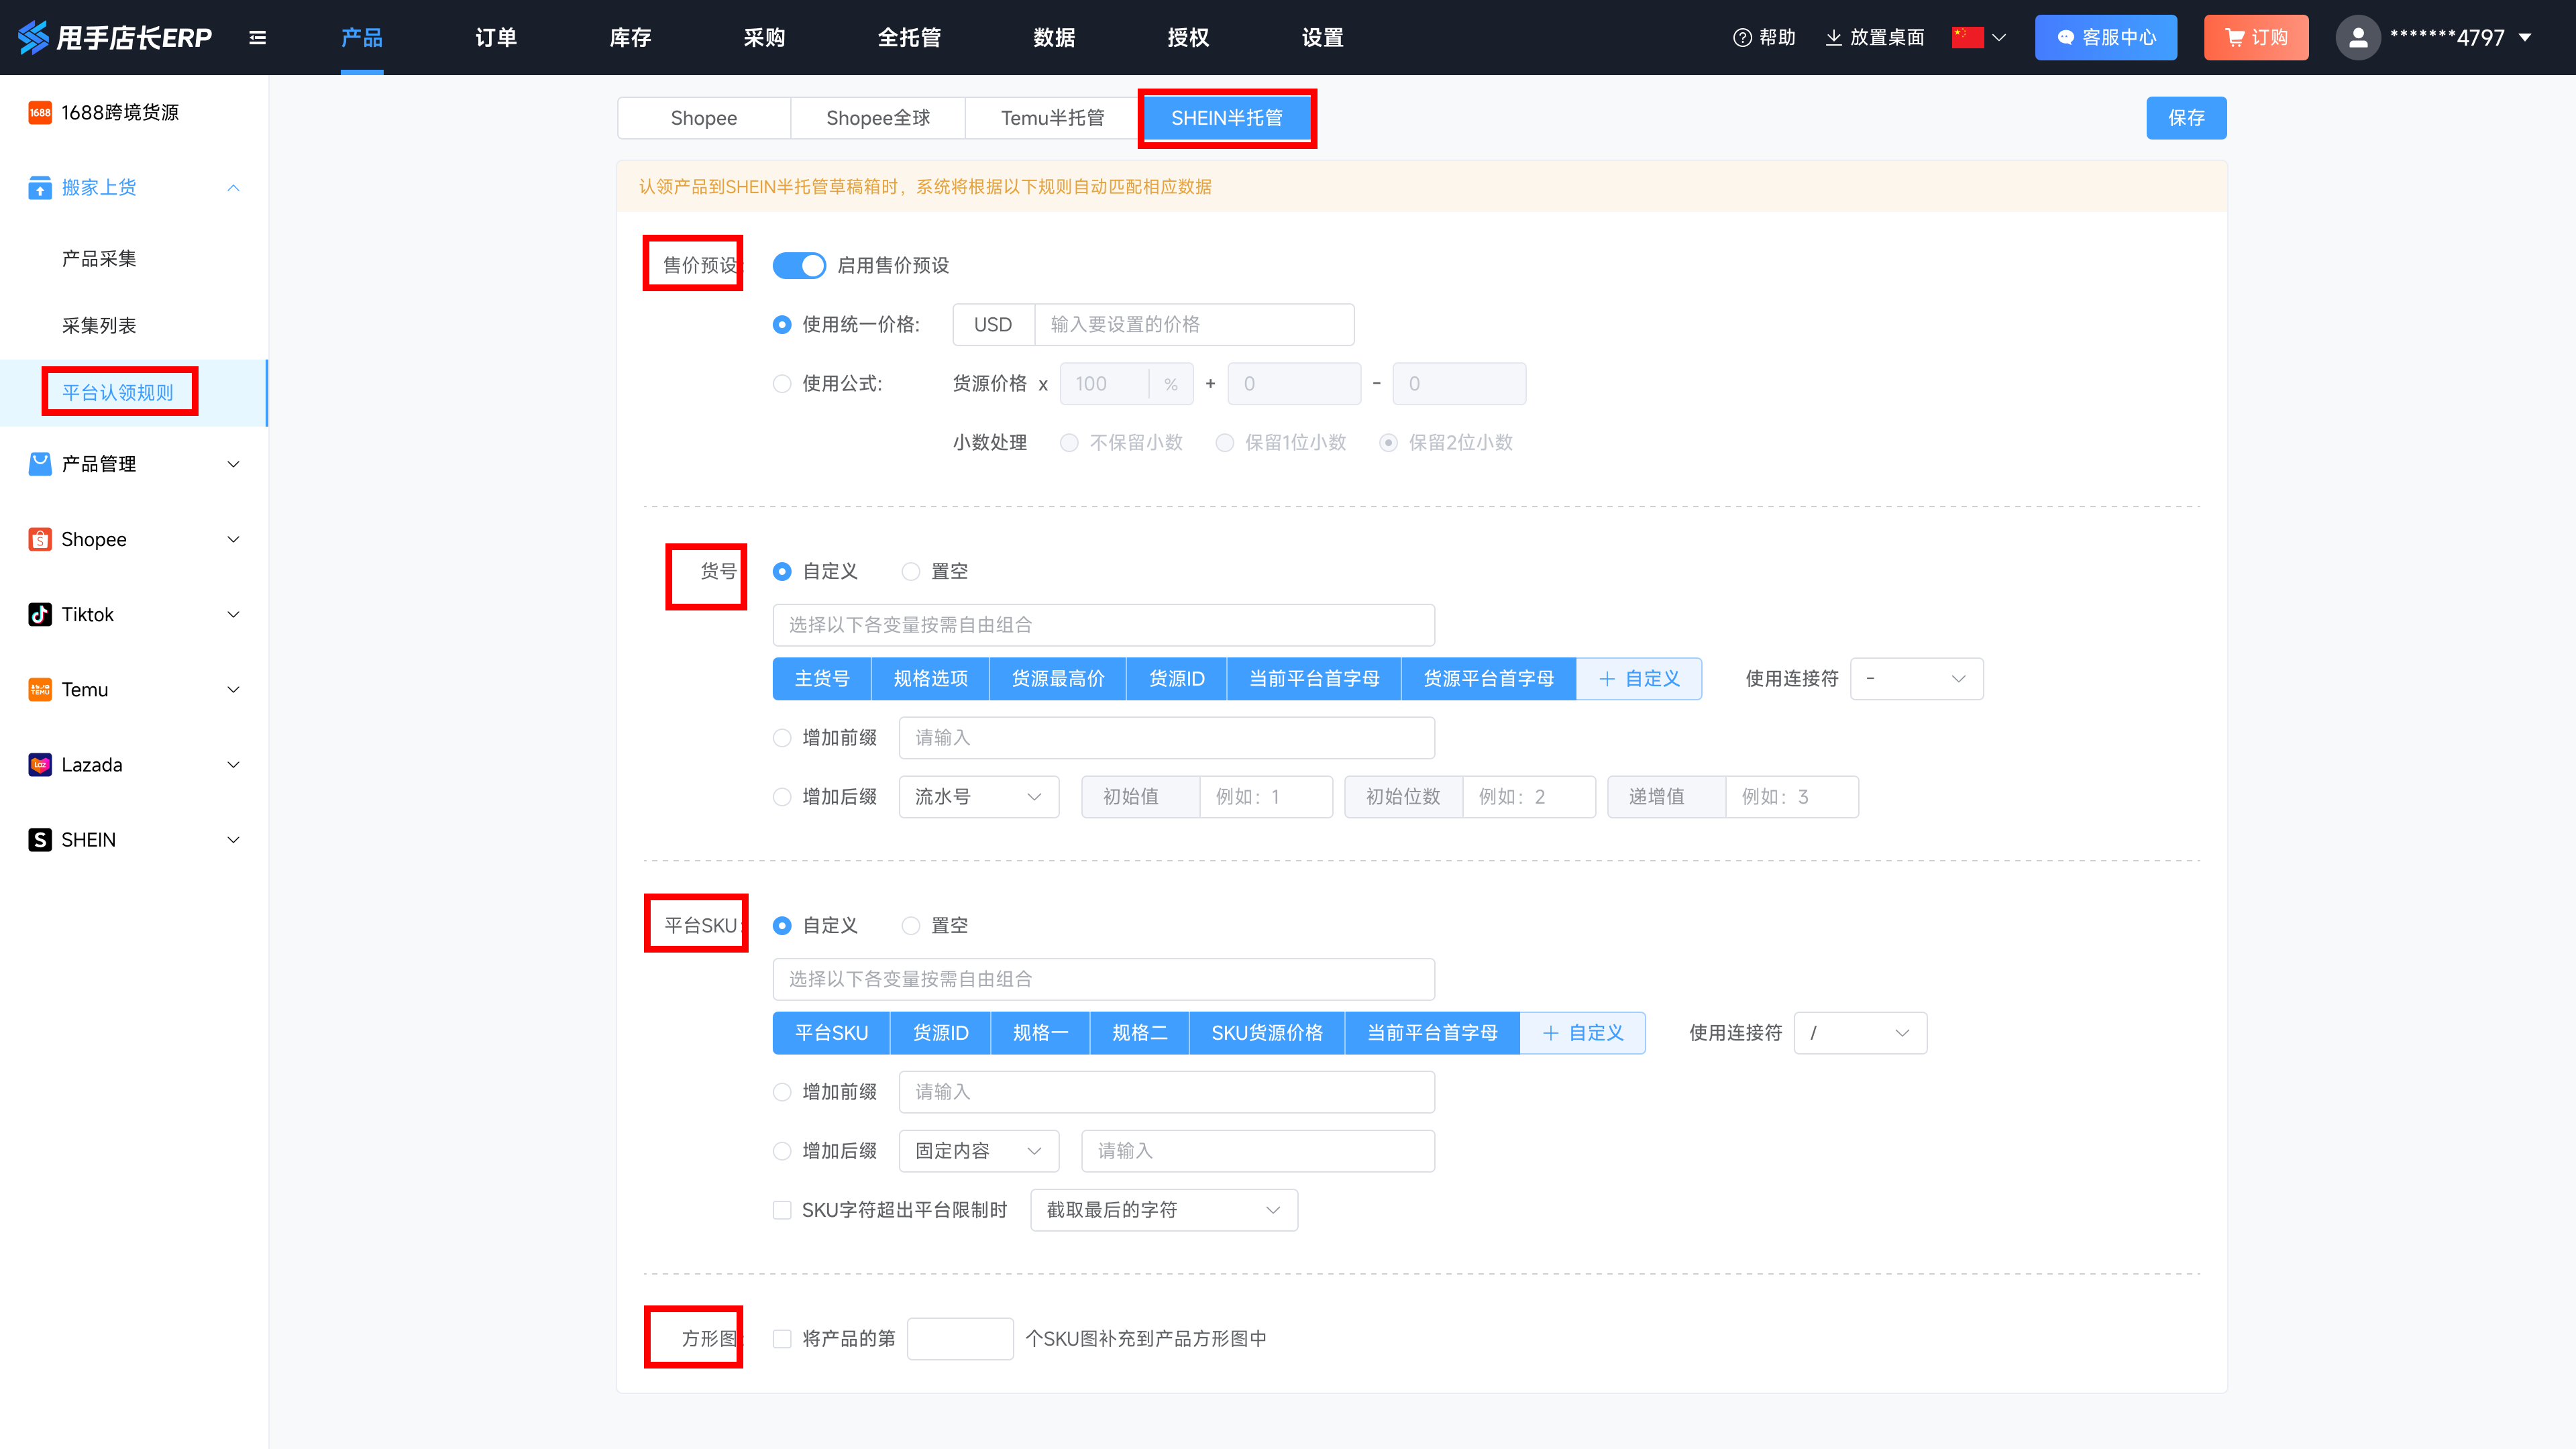Switch to Shopee tab
This screenshot has height=1449, width=2576.
[x=704, y=118]
